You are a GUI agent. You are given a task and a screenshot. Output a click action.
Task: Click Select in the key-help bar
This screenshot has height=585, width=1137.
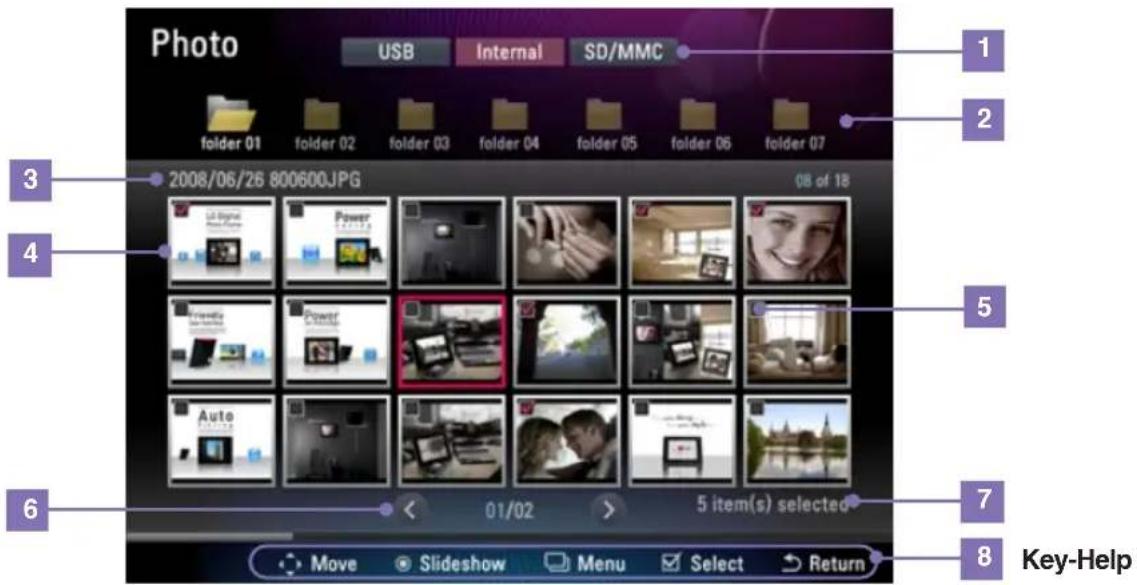point(703,564)
